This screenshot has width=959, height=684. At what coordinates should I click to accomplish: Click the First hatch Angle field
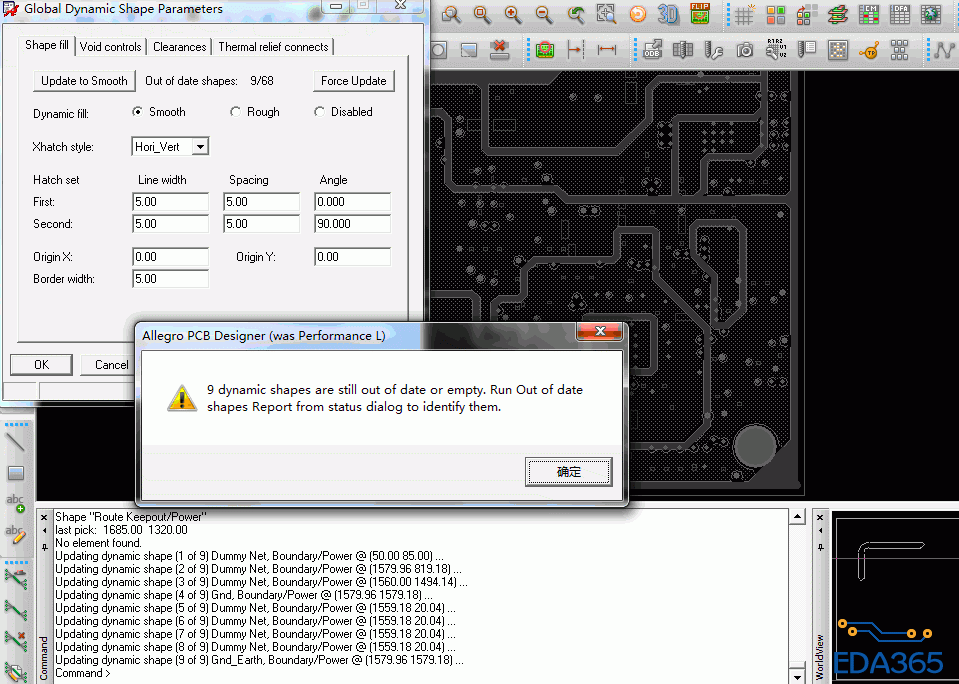(x=352, y=202)
